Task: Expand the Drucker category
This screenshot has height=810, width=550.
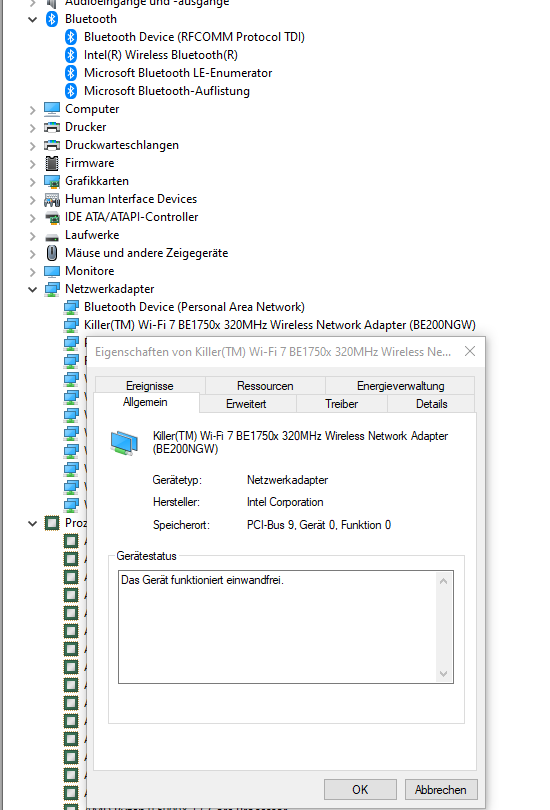Action: [33, 128]
